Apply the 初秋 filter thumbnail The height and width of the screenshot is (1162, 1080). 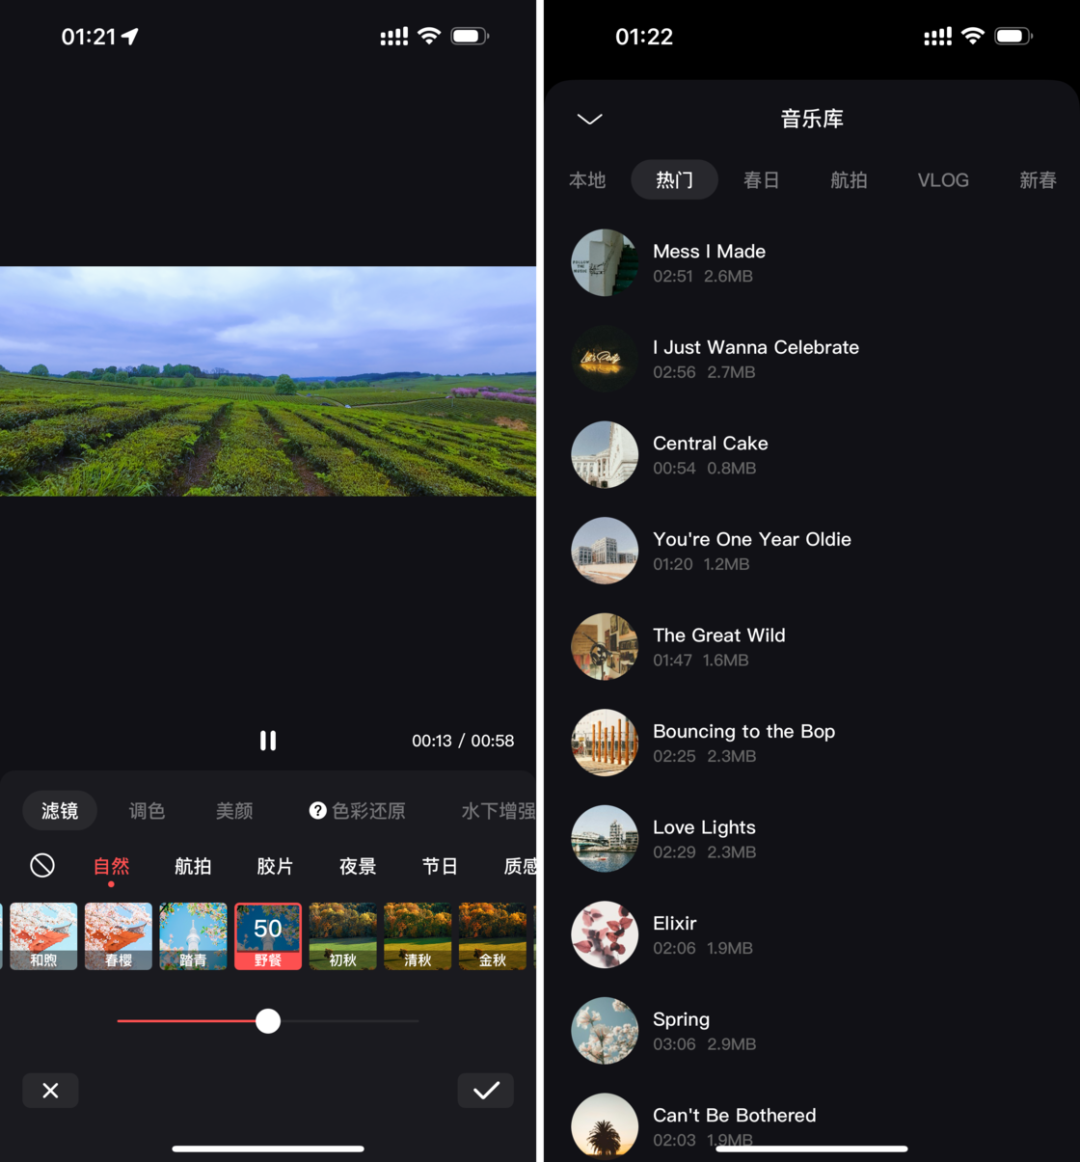(x=342, y=936)
